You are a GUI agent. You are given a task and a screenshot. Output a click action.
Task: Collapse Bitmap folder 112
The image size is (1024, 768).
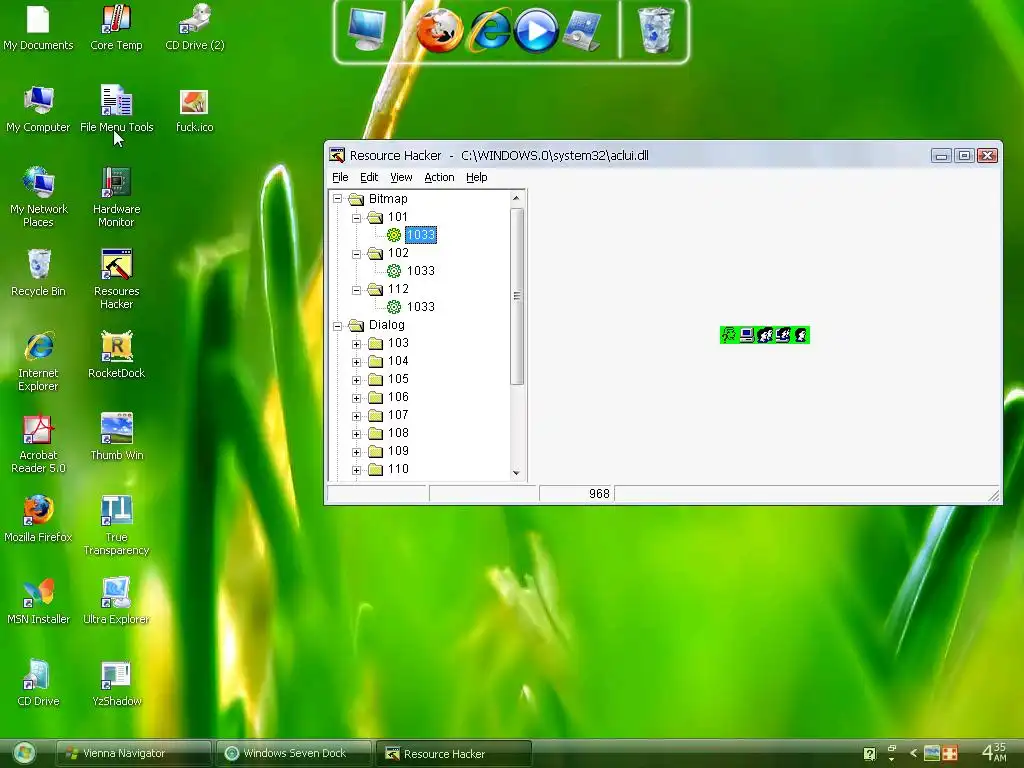357,290
